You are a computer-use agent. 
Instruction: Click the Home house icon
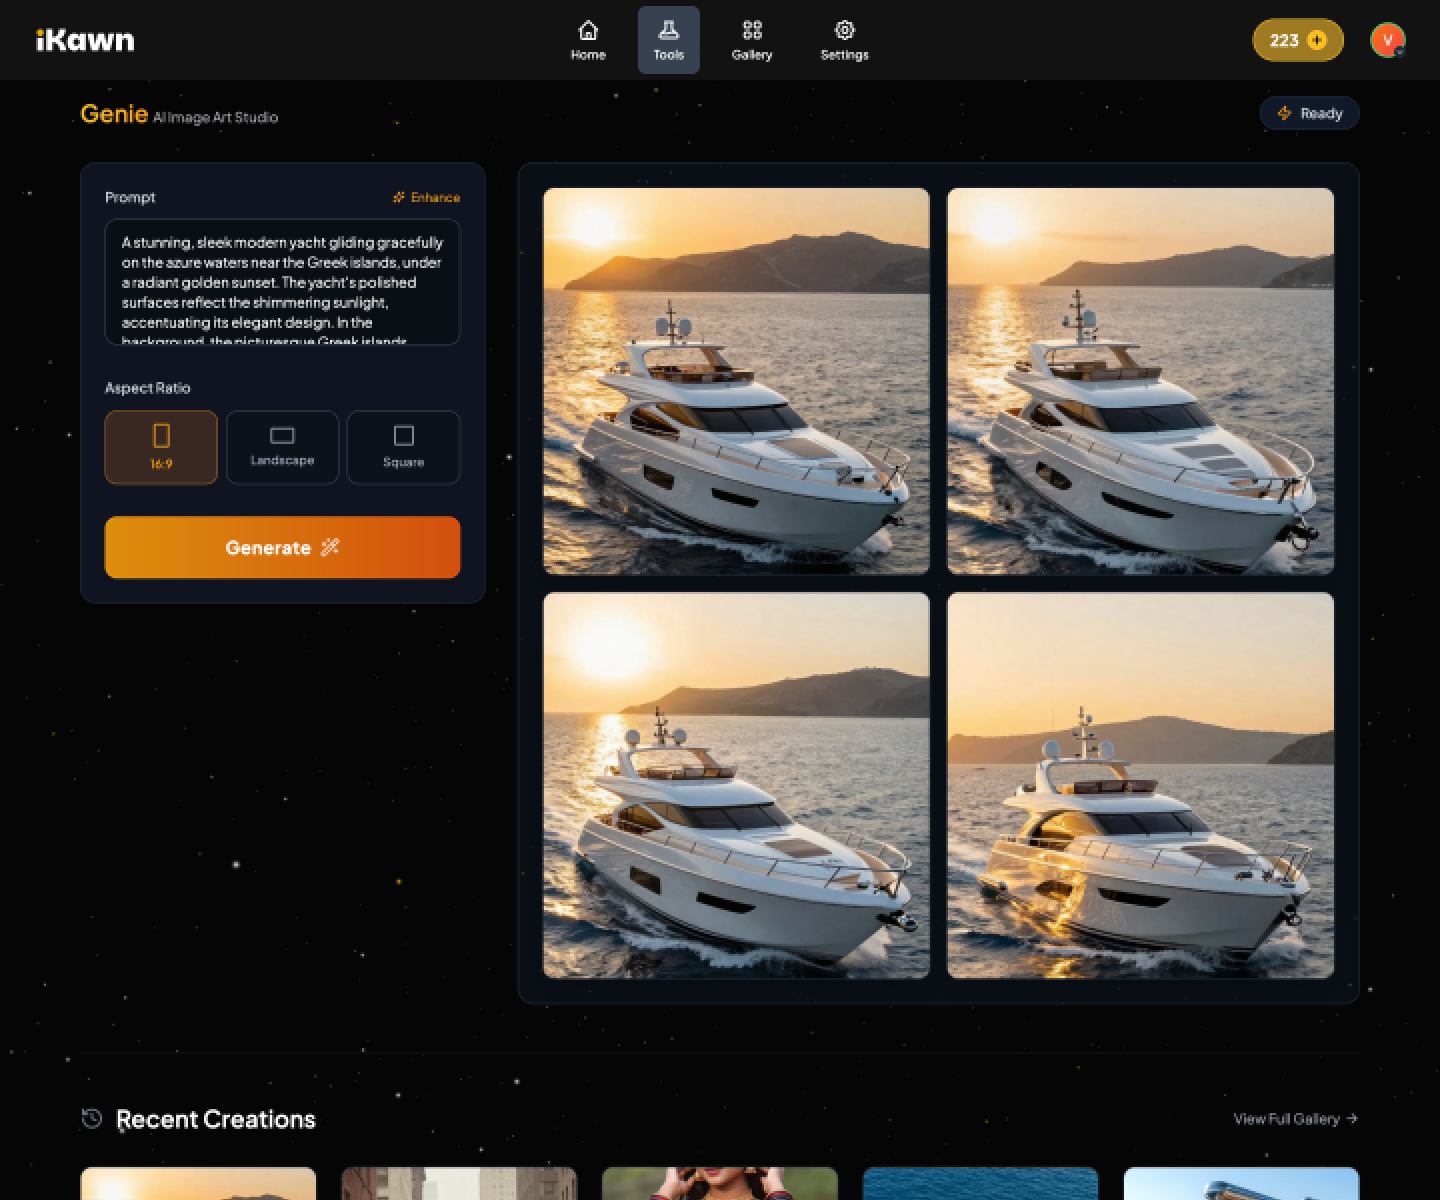point(588,29)
